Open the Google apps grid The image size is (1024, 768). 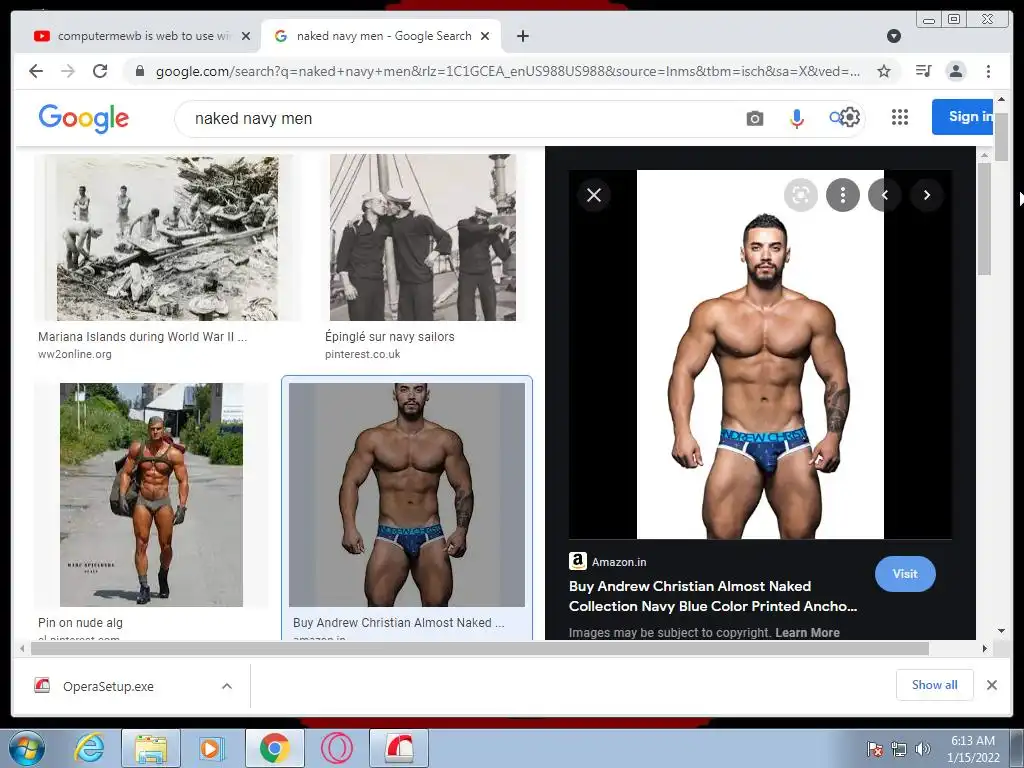900,118
